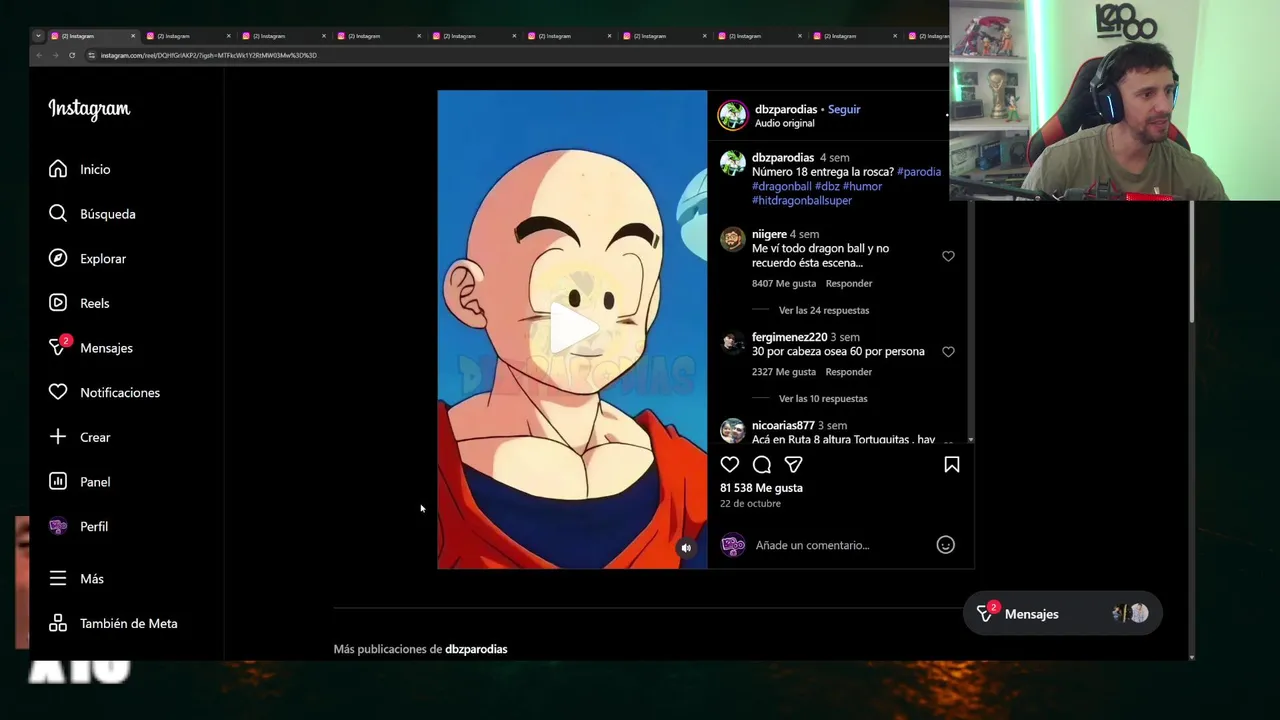1280x720 pixels.
Task: Open dbzparodias profile from post header
Action: pos(786,109)
